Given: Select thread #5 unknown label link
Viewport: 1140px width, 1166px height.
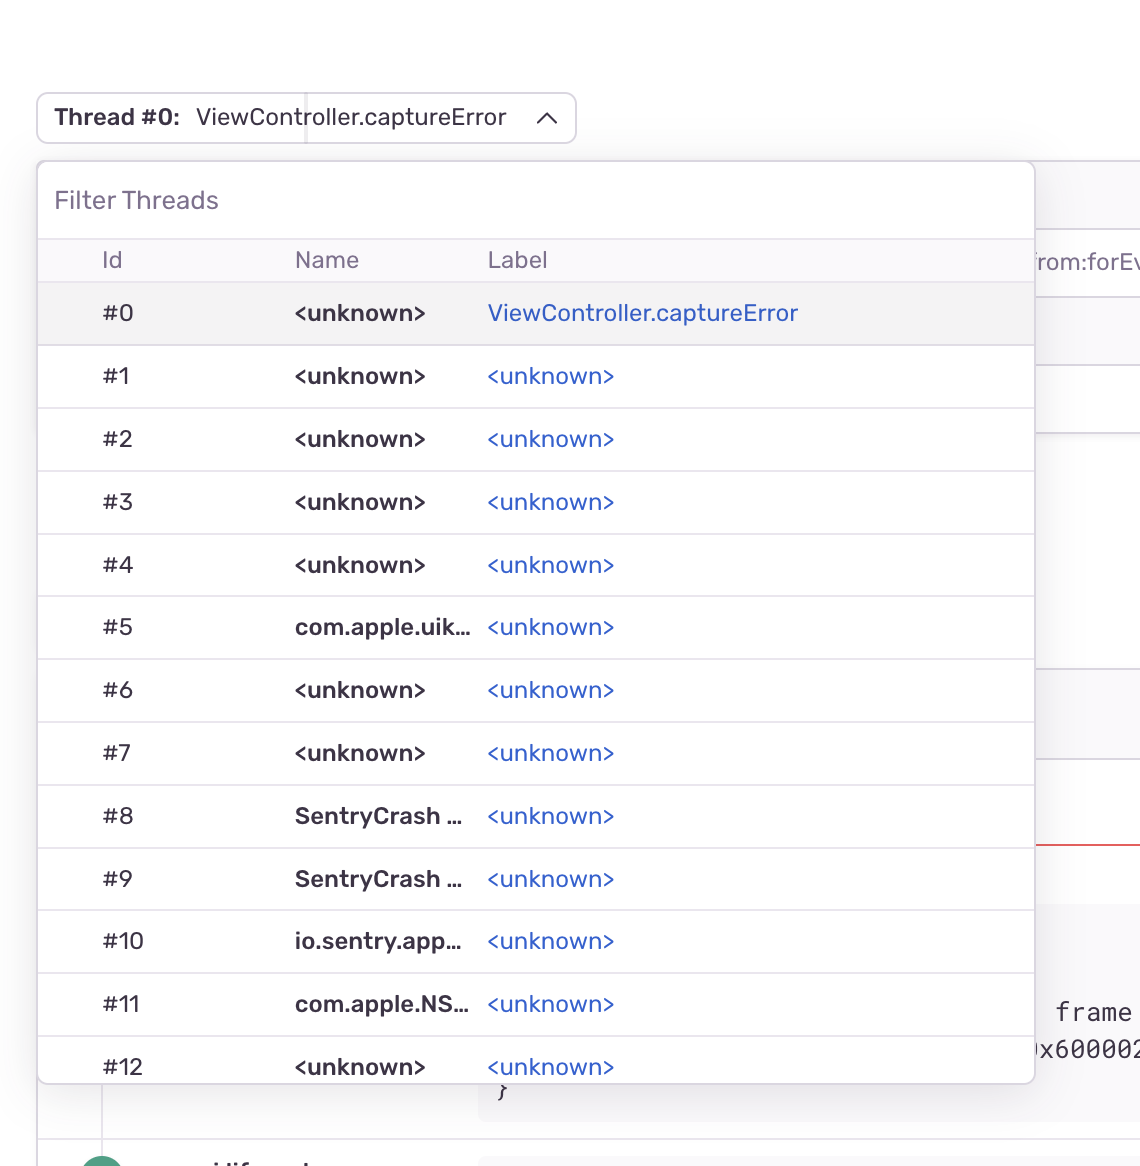Looking at the screenshot, I should [550, 628].
